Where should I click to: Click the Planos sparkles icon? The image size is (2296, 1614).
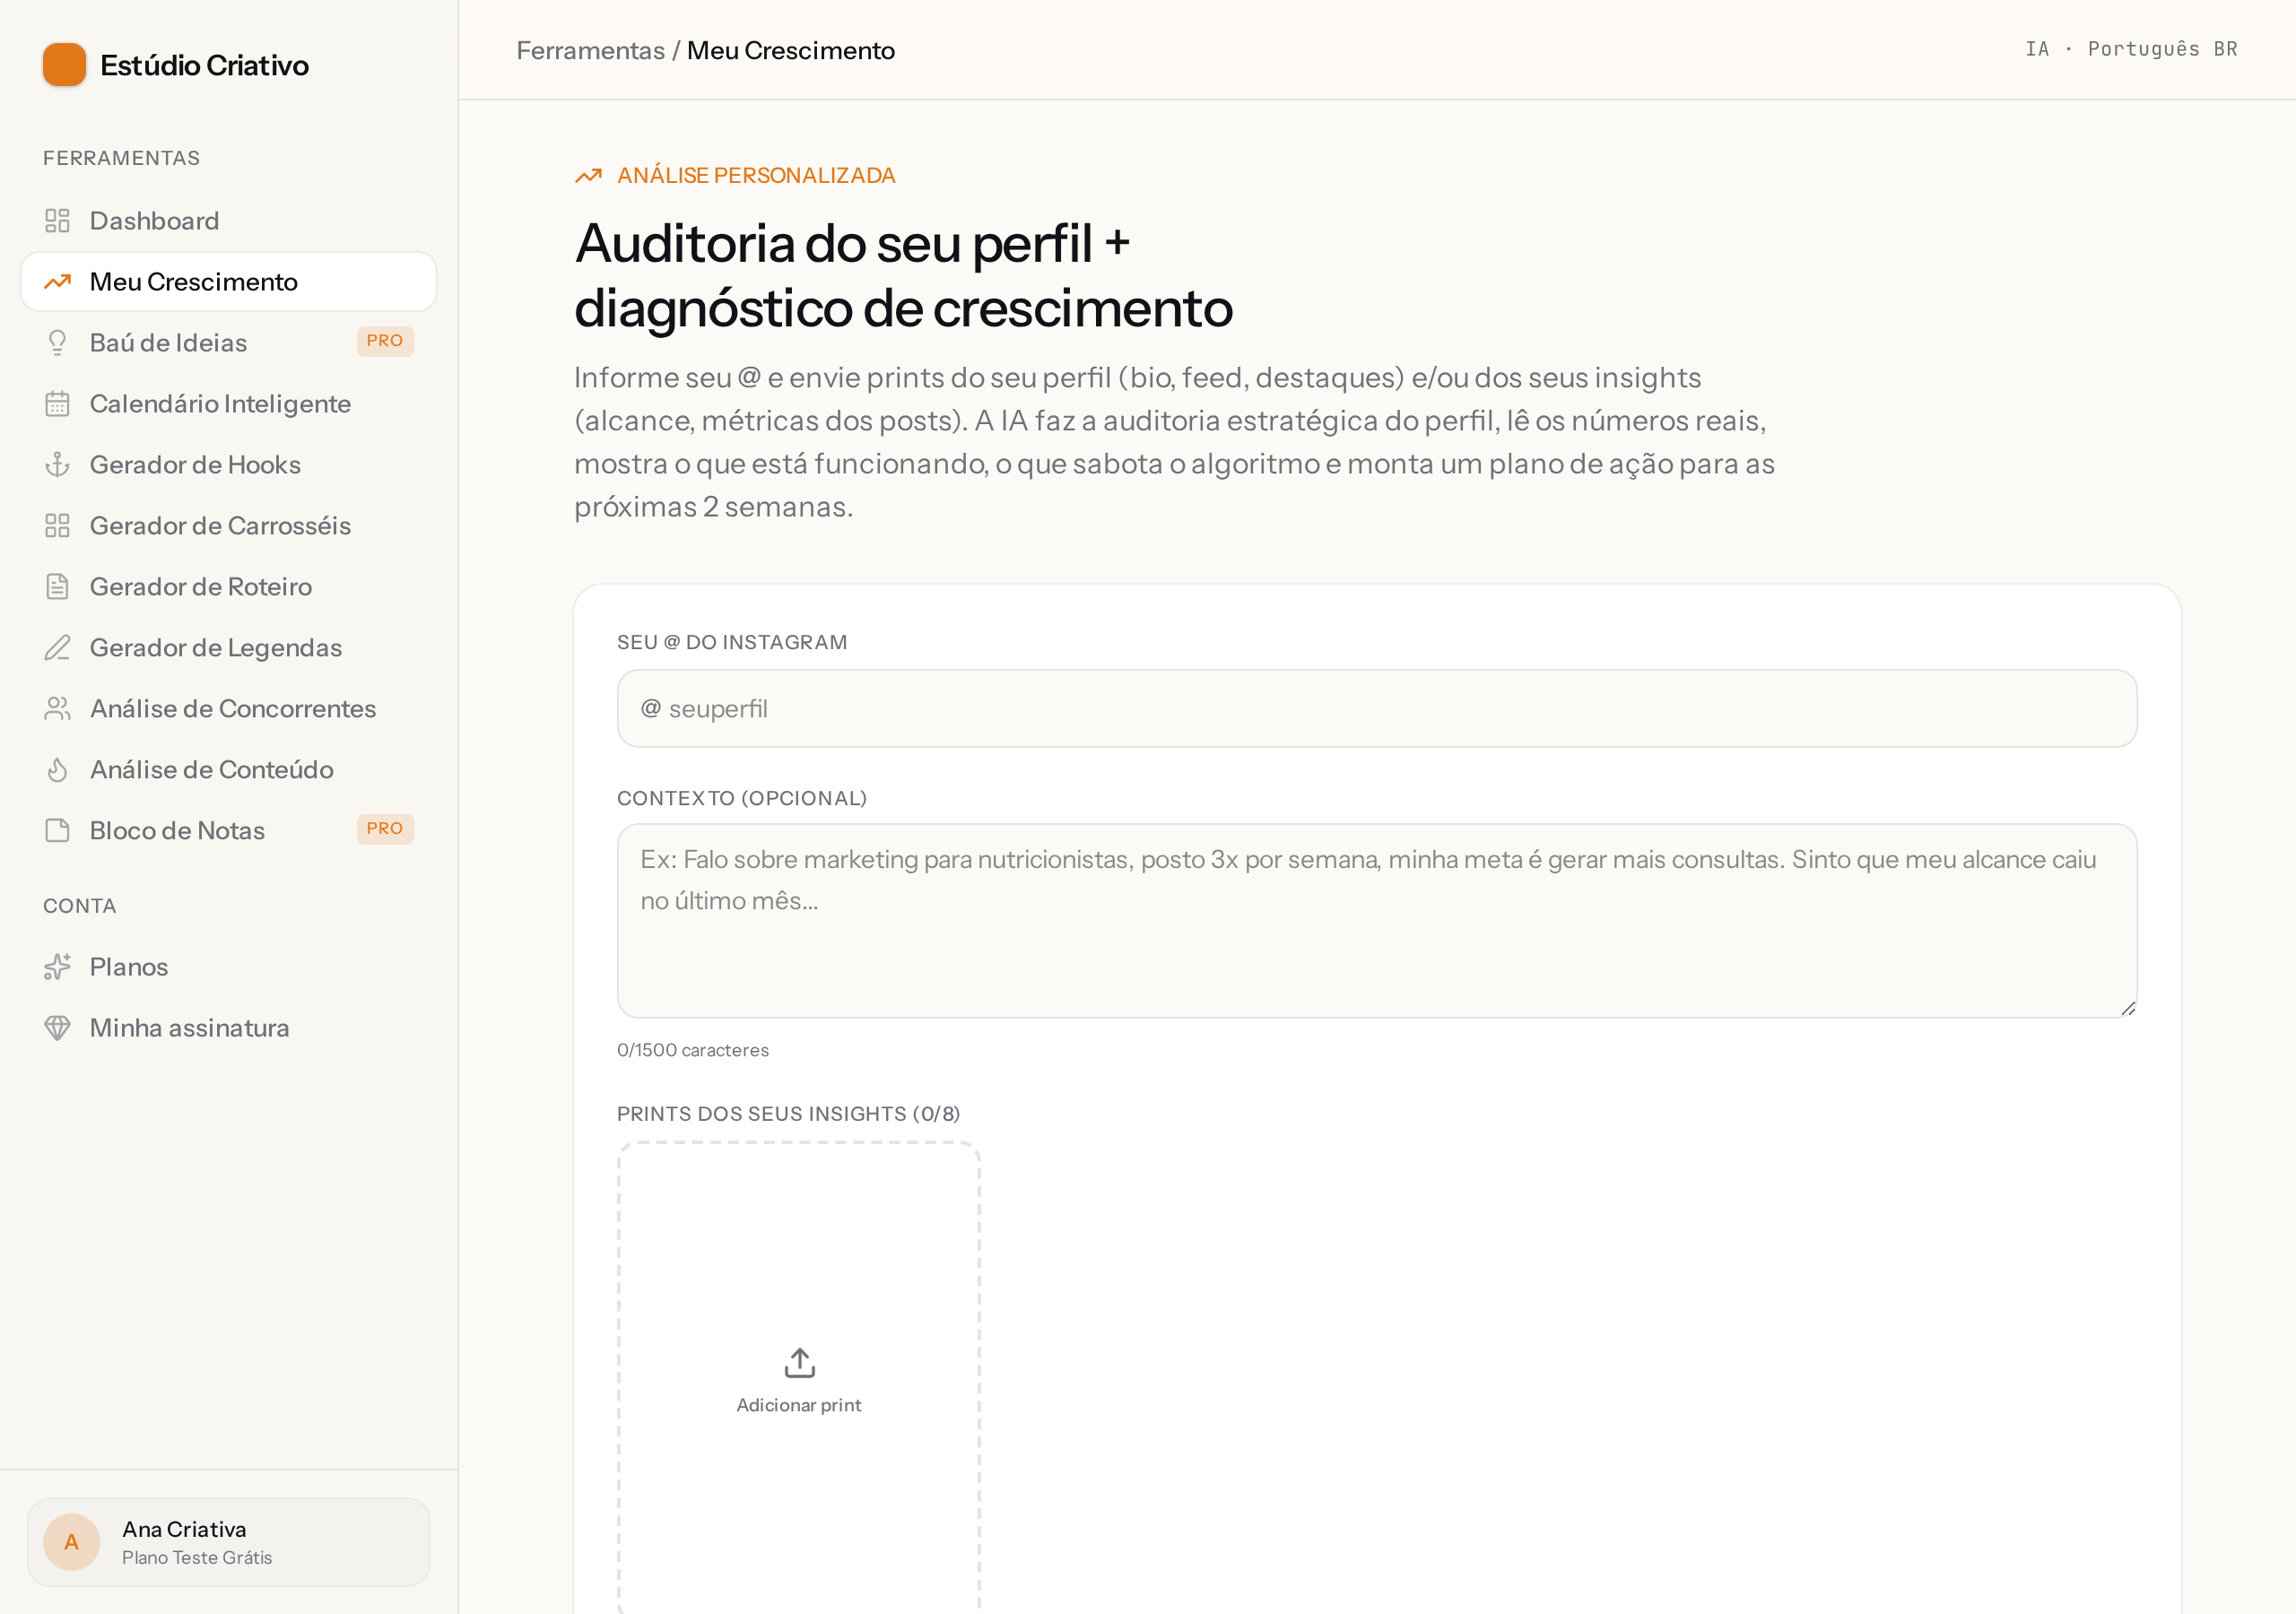pos(57,967)
